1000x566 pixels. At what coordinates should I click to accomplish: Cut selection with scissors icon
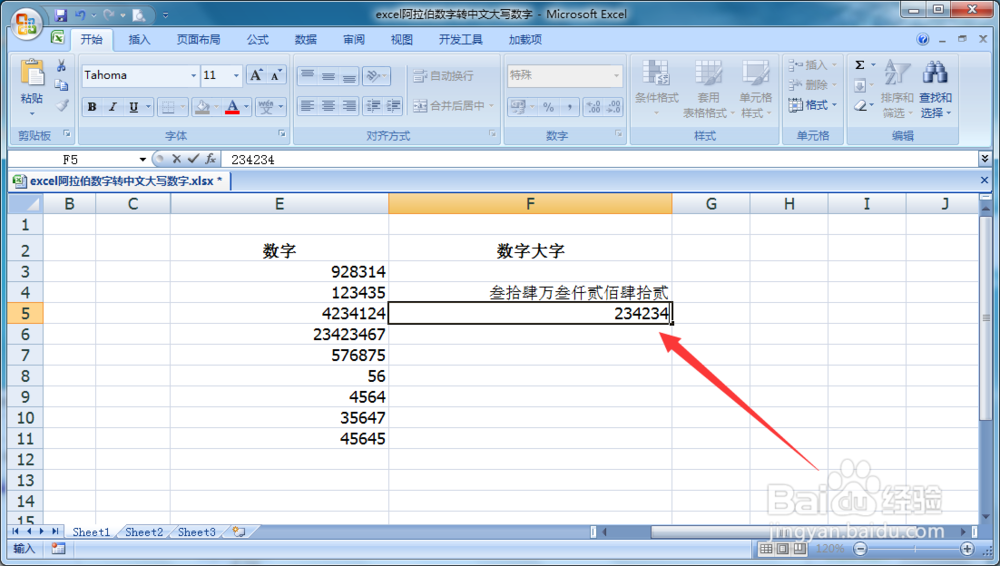point(61,66)
